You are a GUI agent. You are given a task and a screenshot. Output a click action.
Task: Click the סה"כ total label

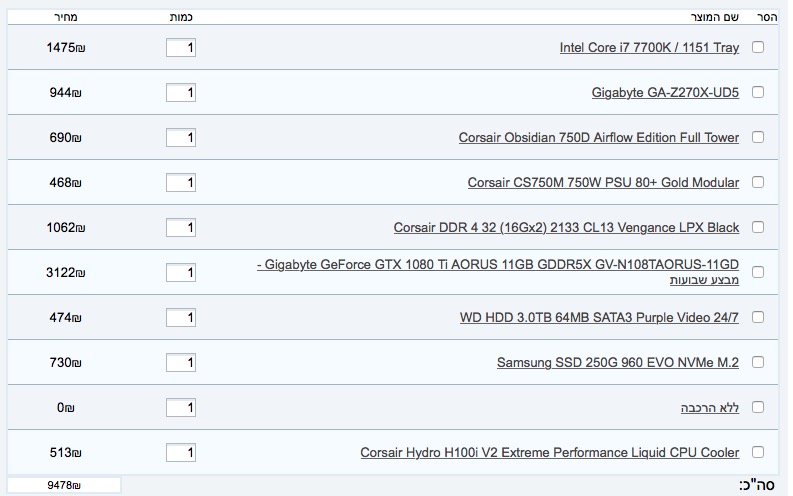[757, 485]
